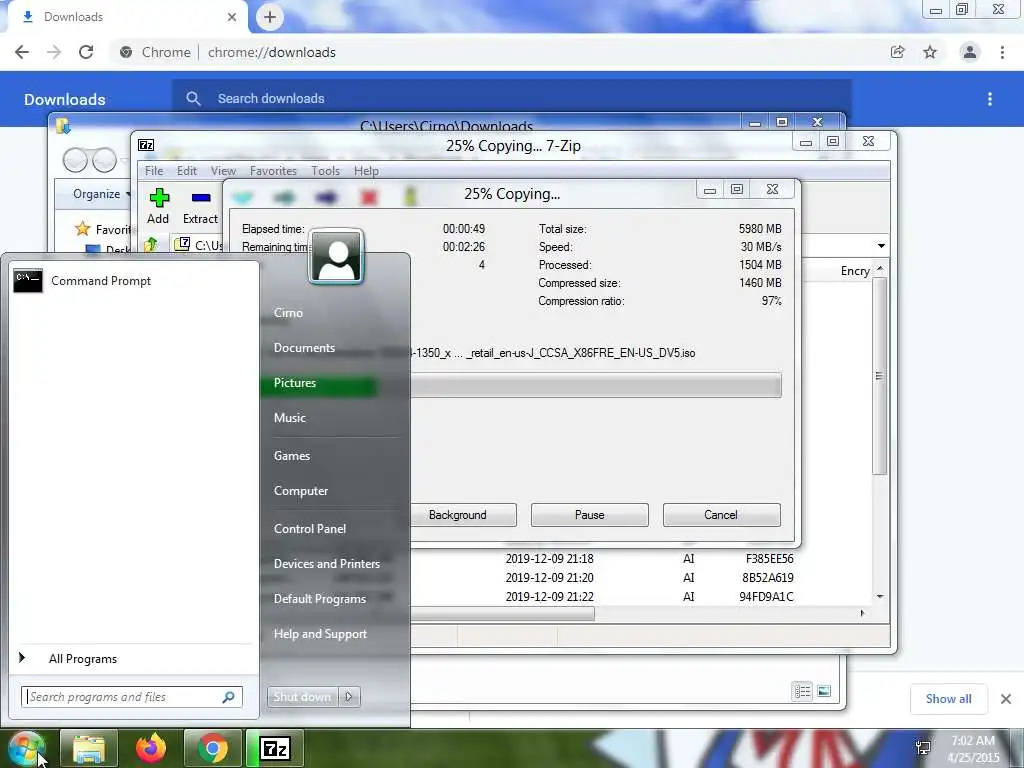The width and height of the screenshot is (1024, 768).
Task: Open Help and Support
Action: click(x=321, y=634)
